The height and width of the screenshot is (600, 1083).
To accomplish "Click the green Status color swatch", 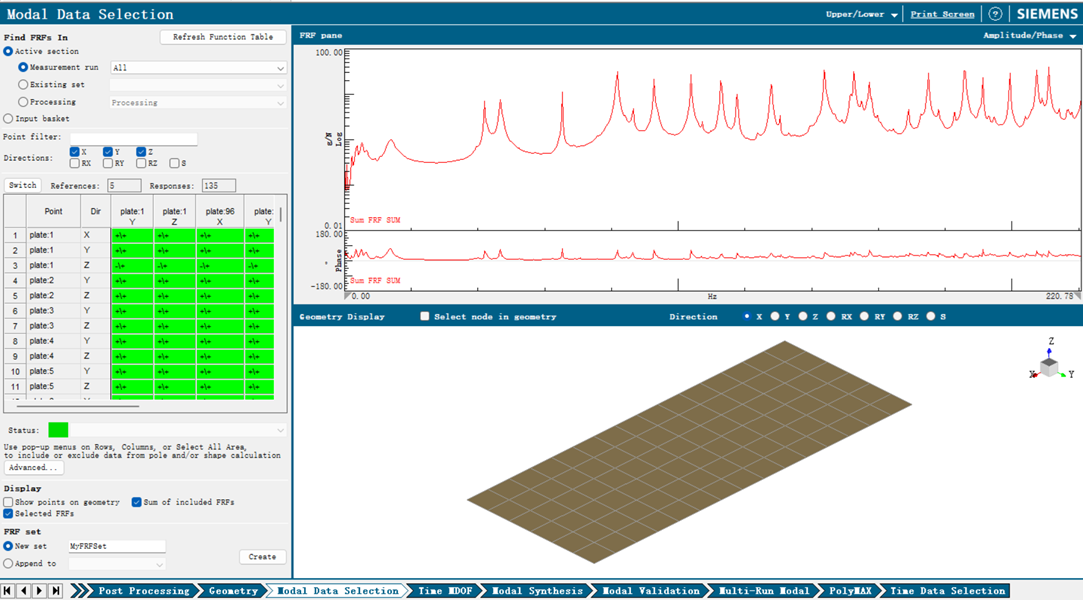I will click(x=58, y=430).
